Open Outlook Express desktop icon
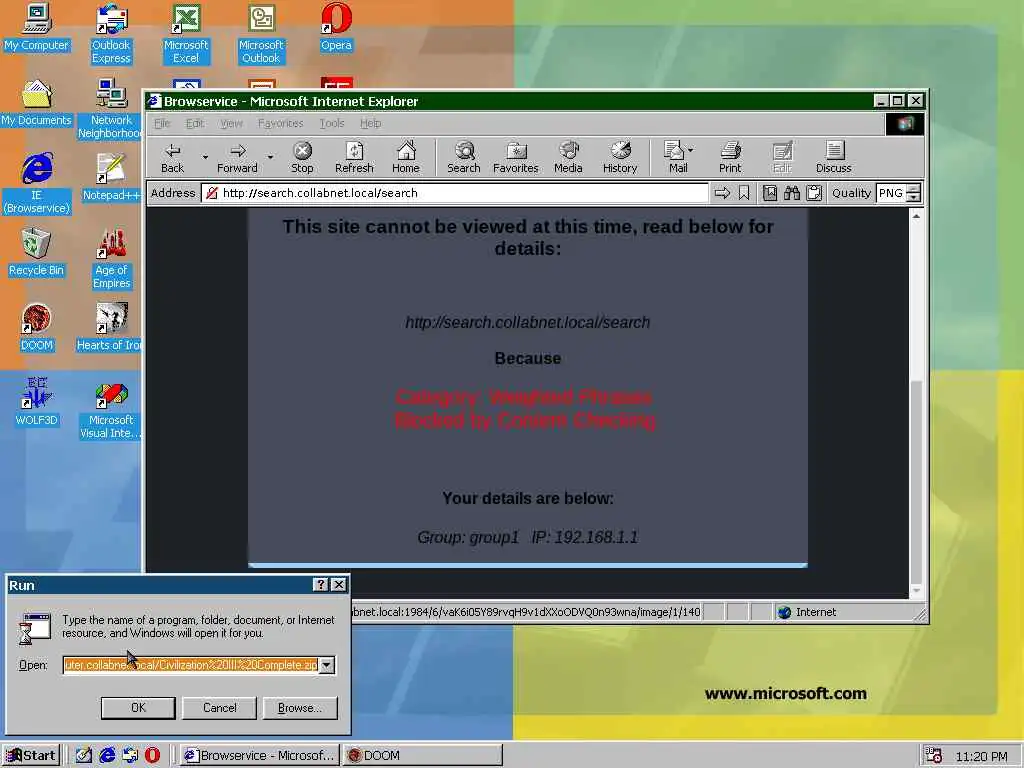Screen dimensions: 1024x768 pyautogui.click(x=111, y=34)
